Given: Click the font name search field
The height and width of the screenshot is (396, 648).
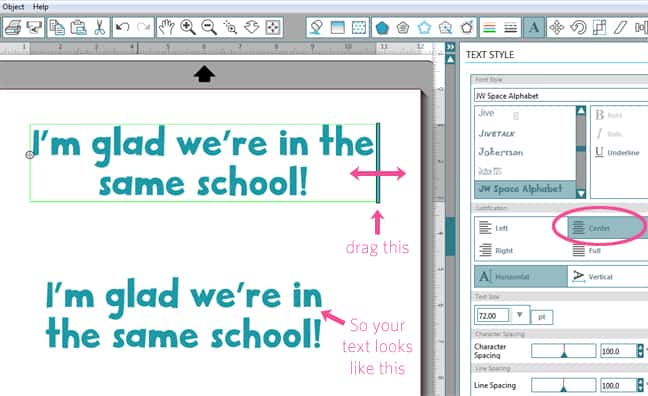Looking at the screenshot, I should [x=561, y=95].
